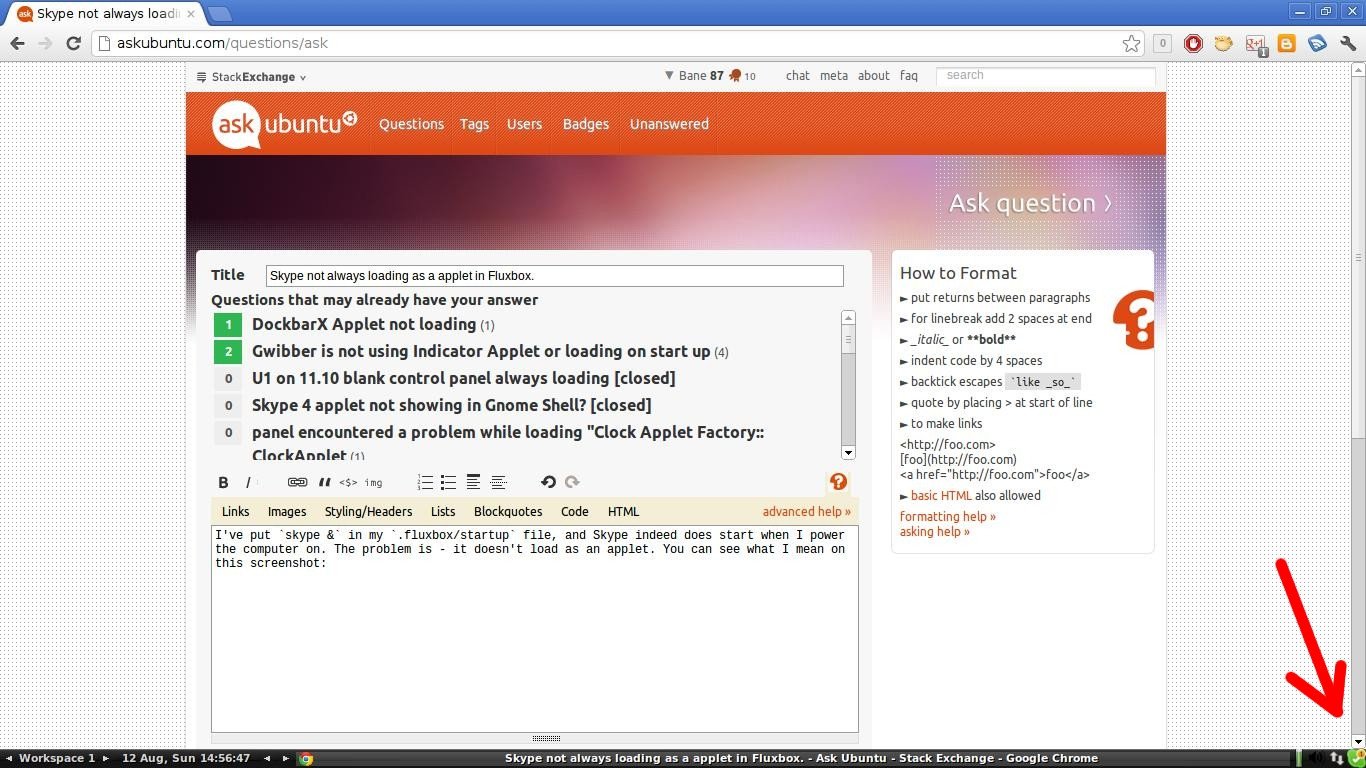Open 'Skype 4 applet not showing' question
Viewport: 1366px width, 768px height.
coord(452,405)
